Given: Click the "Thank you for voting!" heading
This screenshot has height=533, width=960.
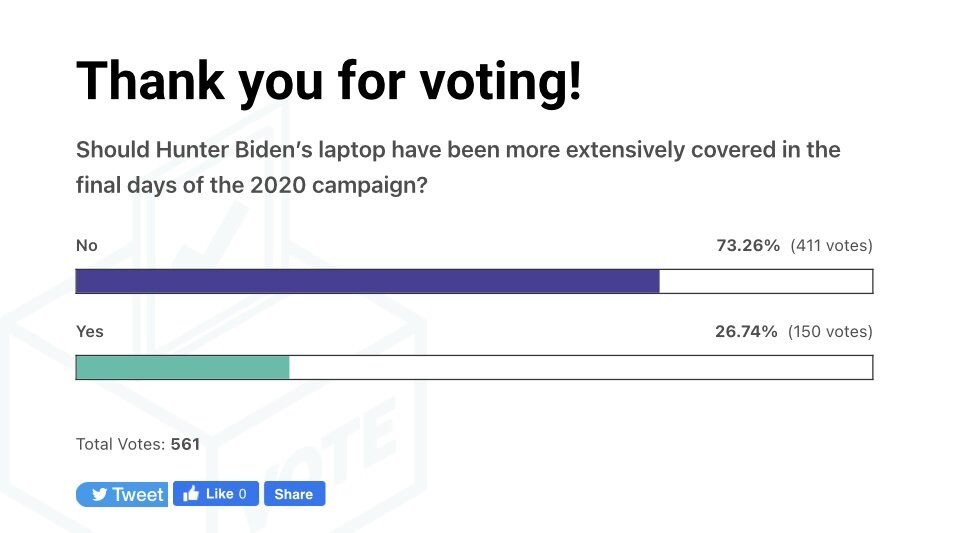Looking at the screenshot, I should 329,81.
